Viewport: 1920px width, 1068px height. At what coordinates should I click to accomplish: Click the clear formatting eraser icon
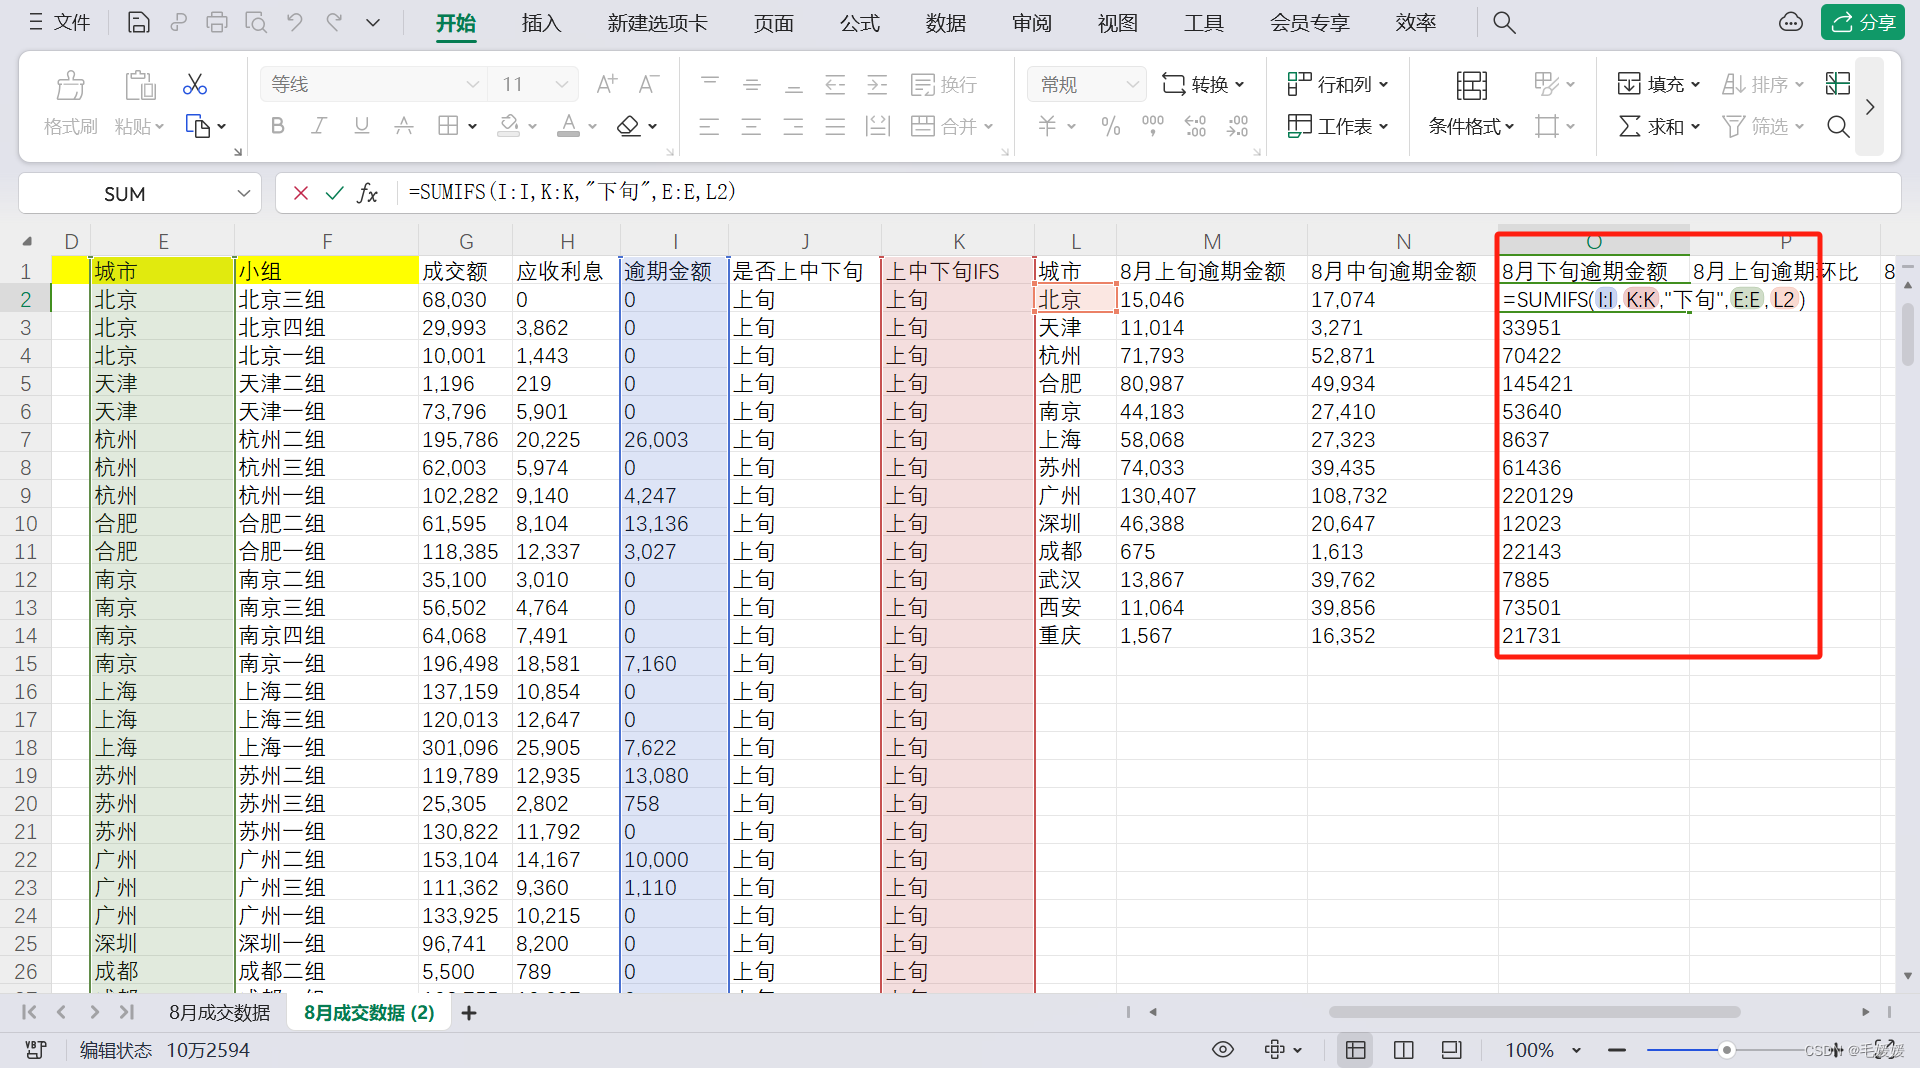click(628, 126)
